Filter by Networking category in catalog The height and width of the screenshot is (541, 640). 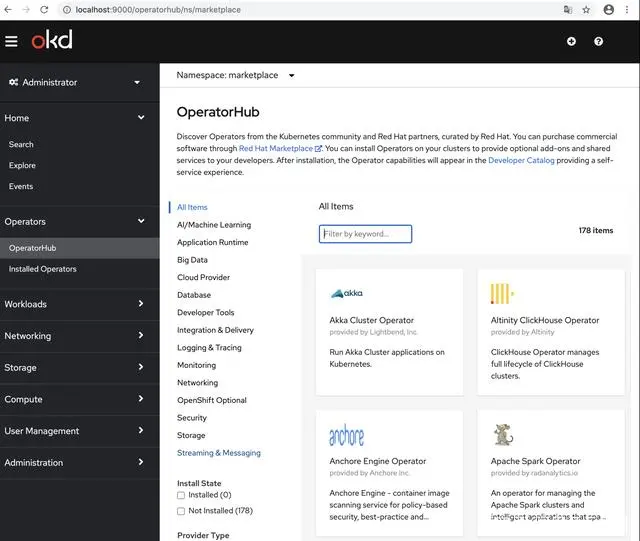click(x=198, y=383)
